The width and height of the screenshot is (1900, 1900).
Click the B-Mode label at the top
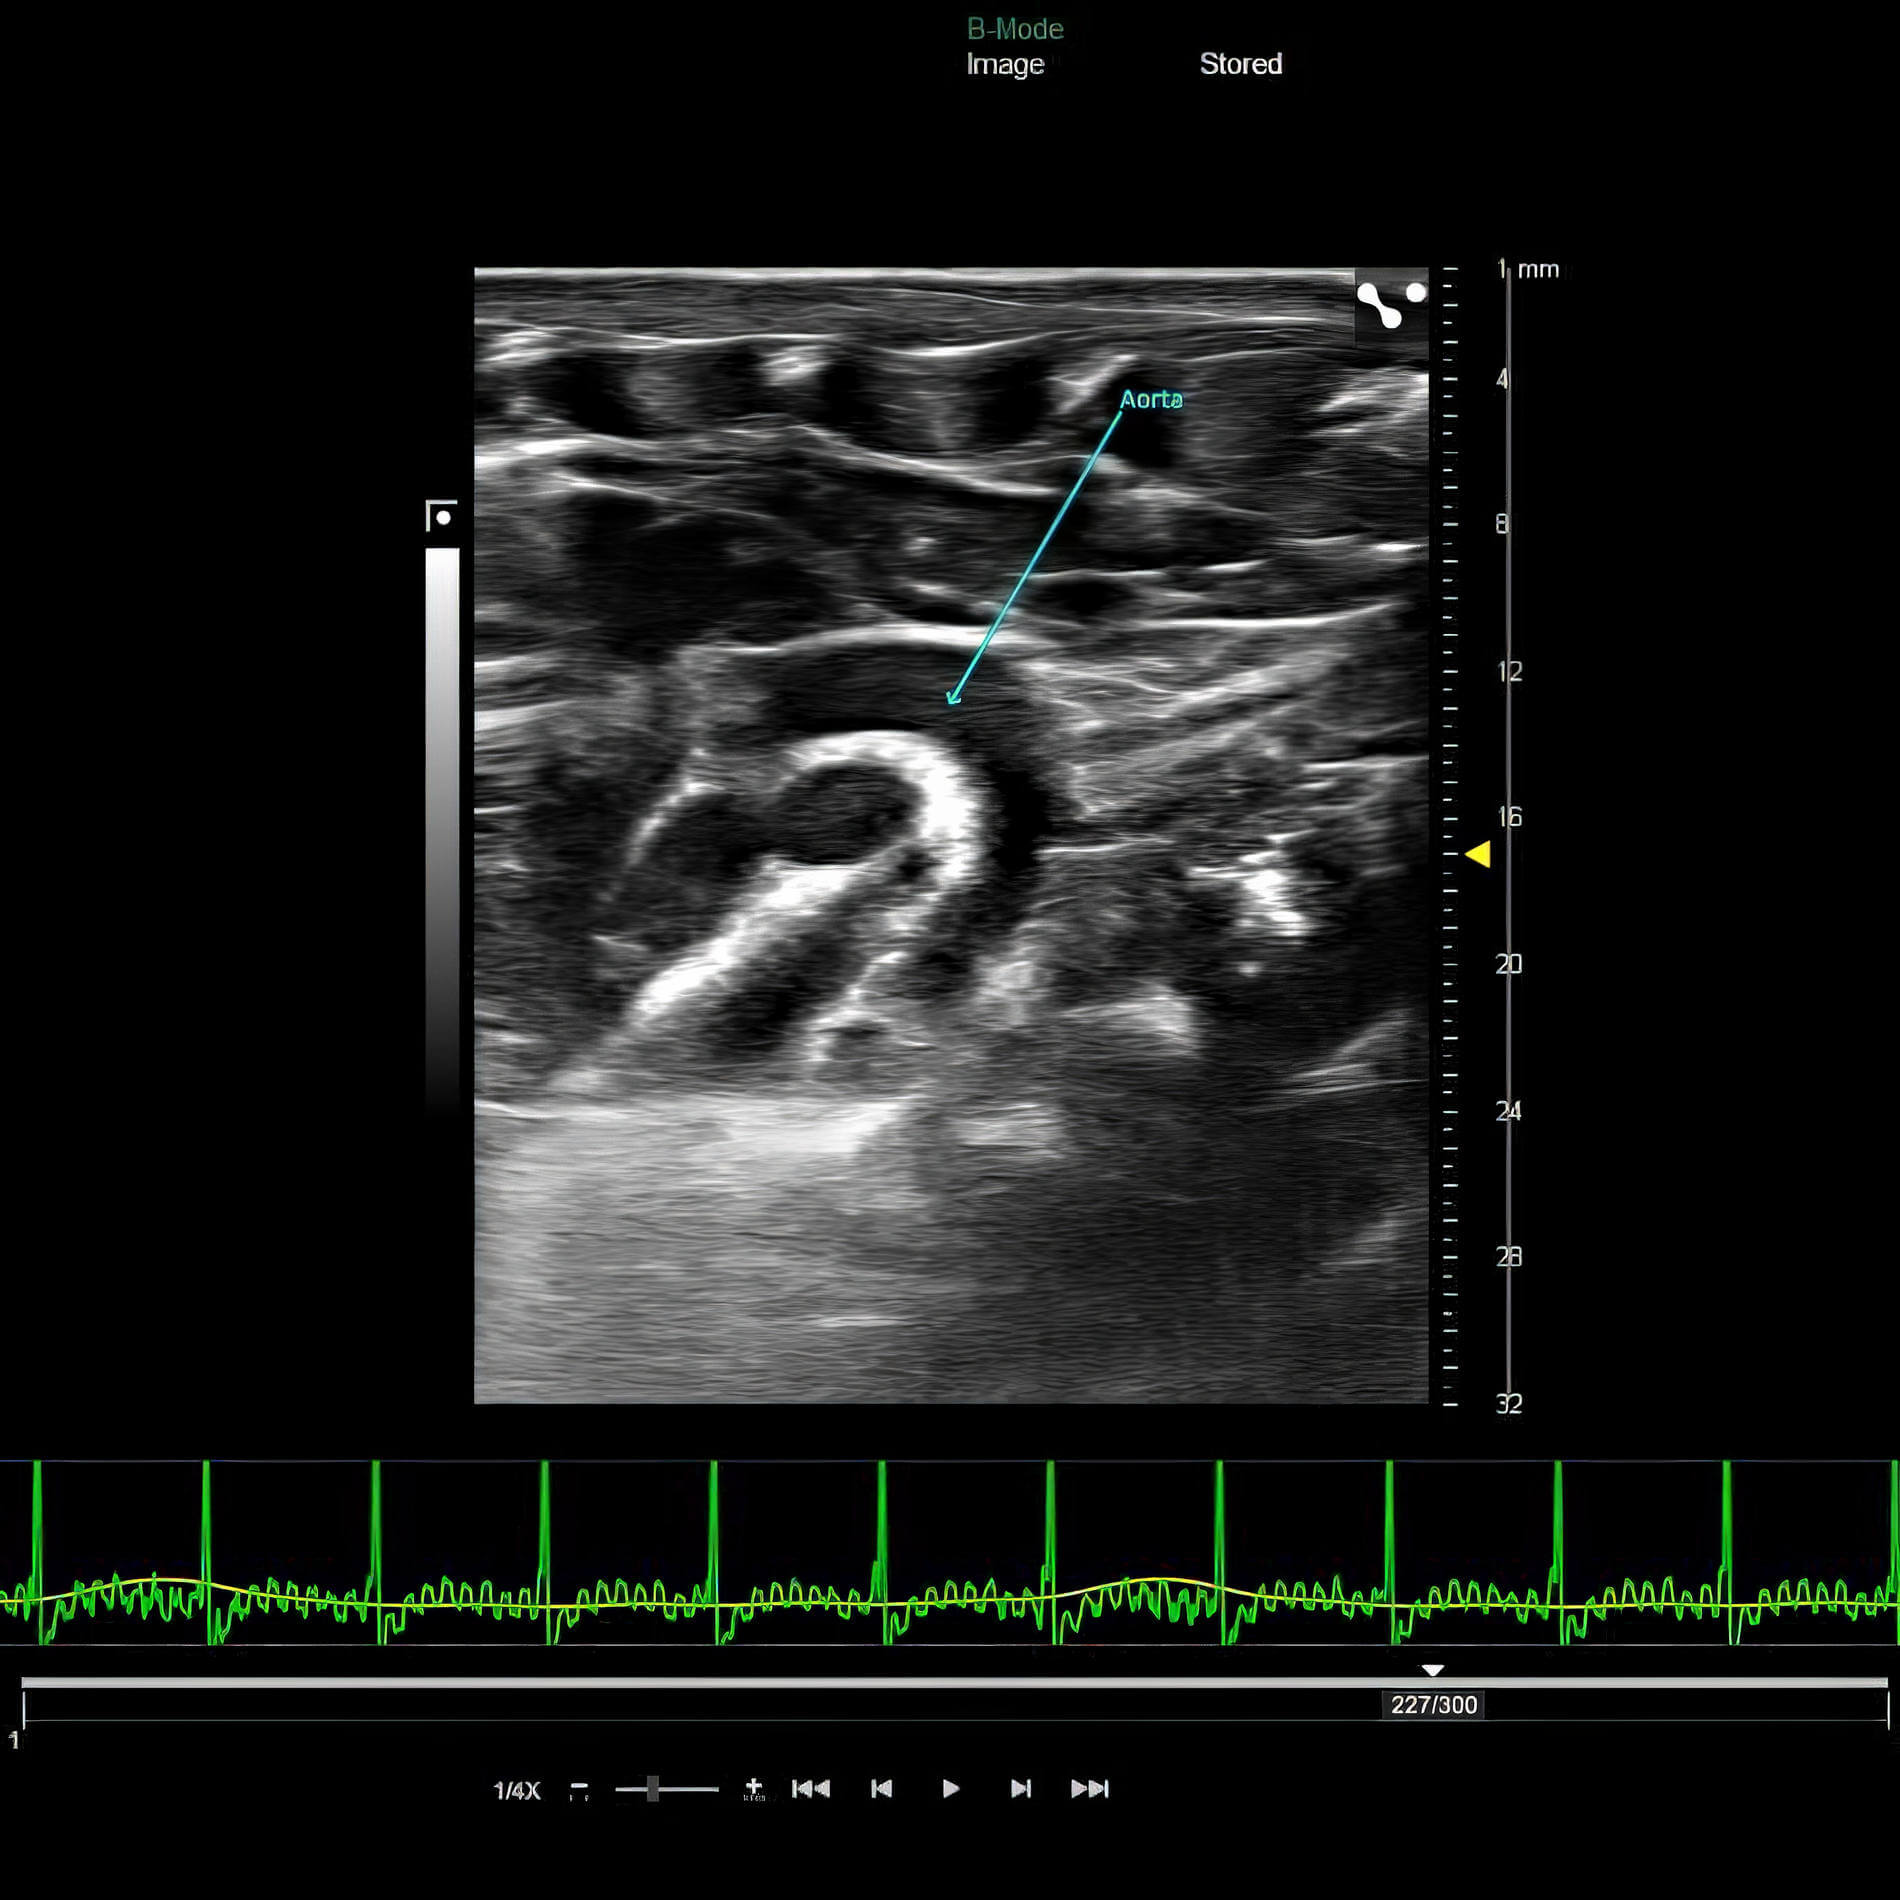(x=1013, y=29)
